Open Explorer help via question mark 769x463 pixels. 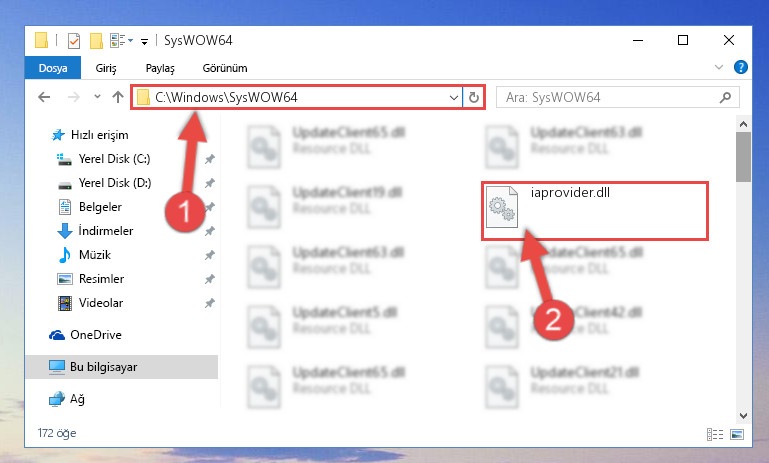click(741, 67)
